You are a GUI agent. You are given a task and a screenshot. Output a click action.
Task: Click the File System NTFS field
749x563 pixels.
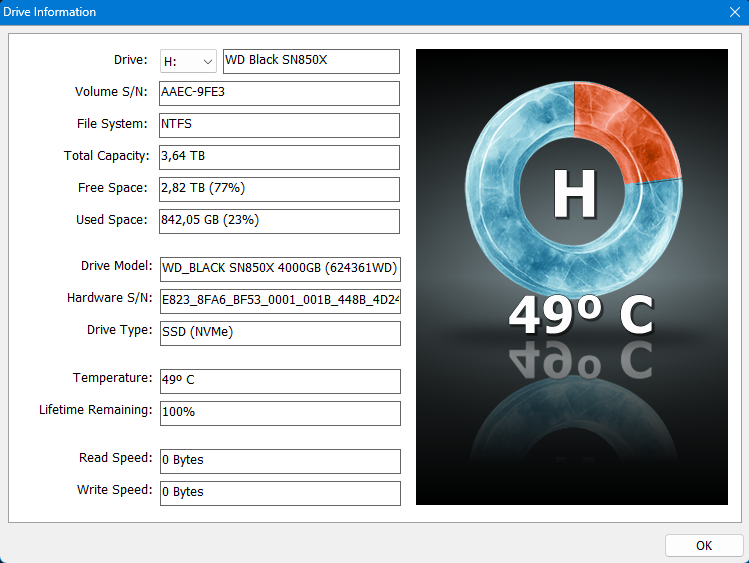click(x=279, y=125)
